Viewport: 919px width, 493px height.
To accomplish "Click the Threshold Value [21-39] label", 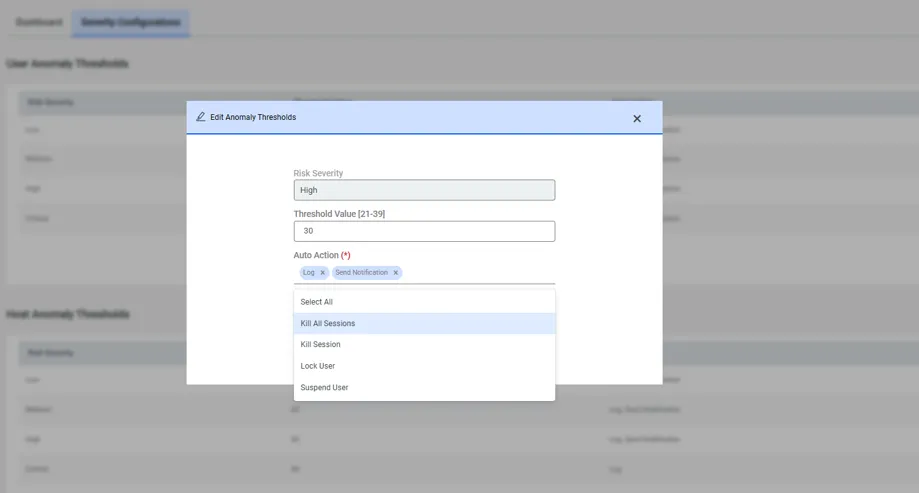I will tap(339, 214).
